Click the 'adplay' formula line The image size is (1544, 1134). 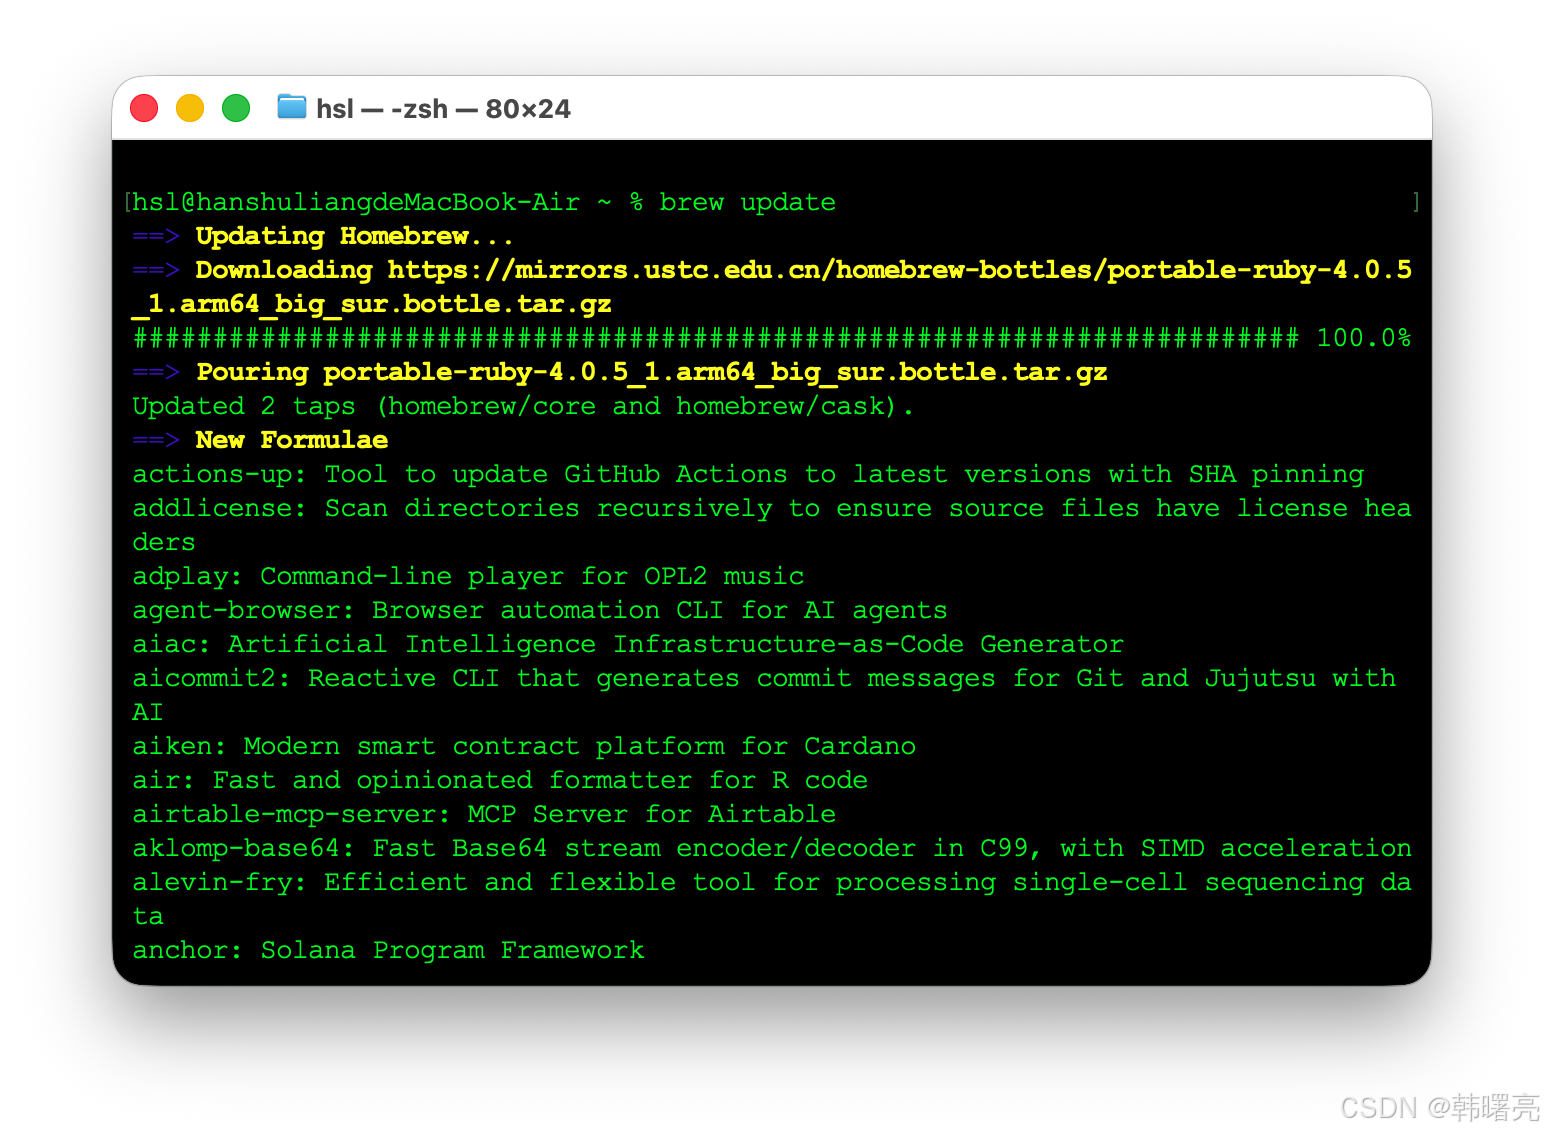(x=468, y=576)
